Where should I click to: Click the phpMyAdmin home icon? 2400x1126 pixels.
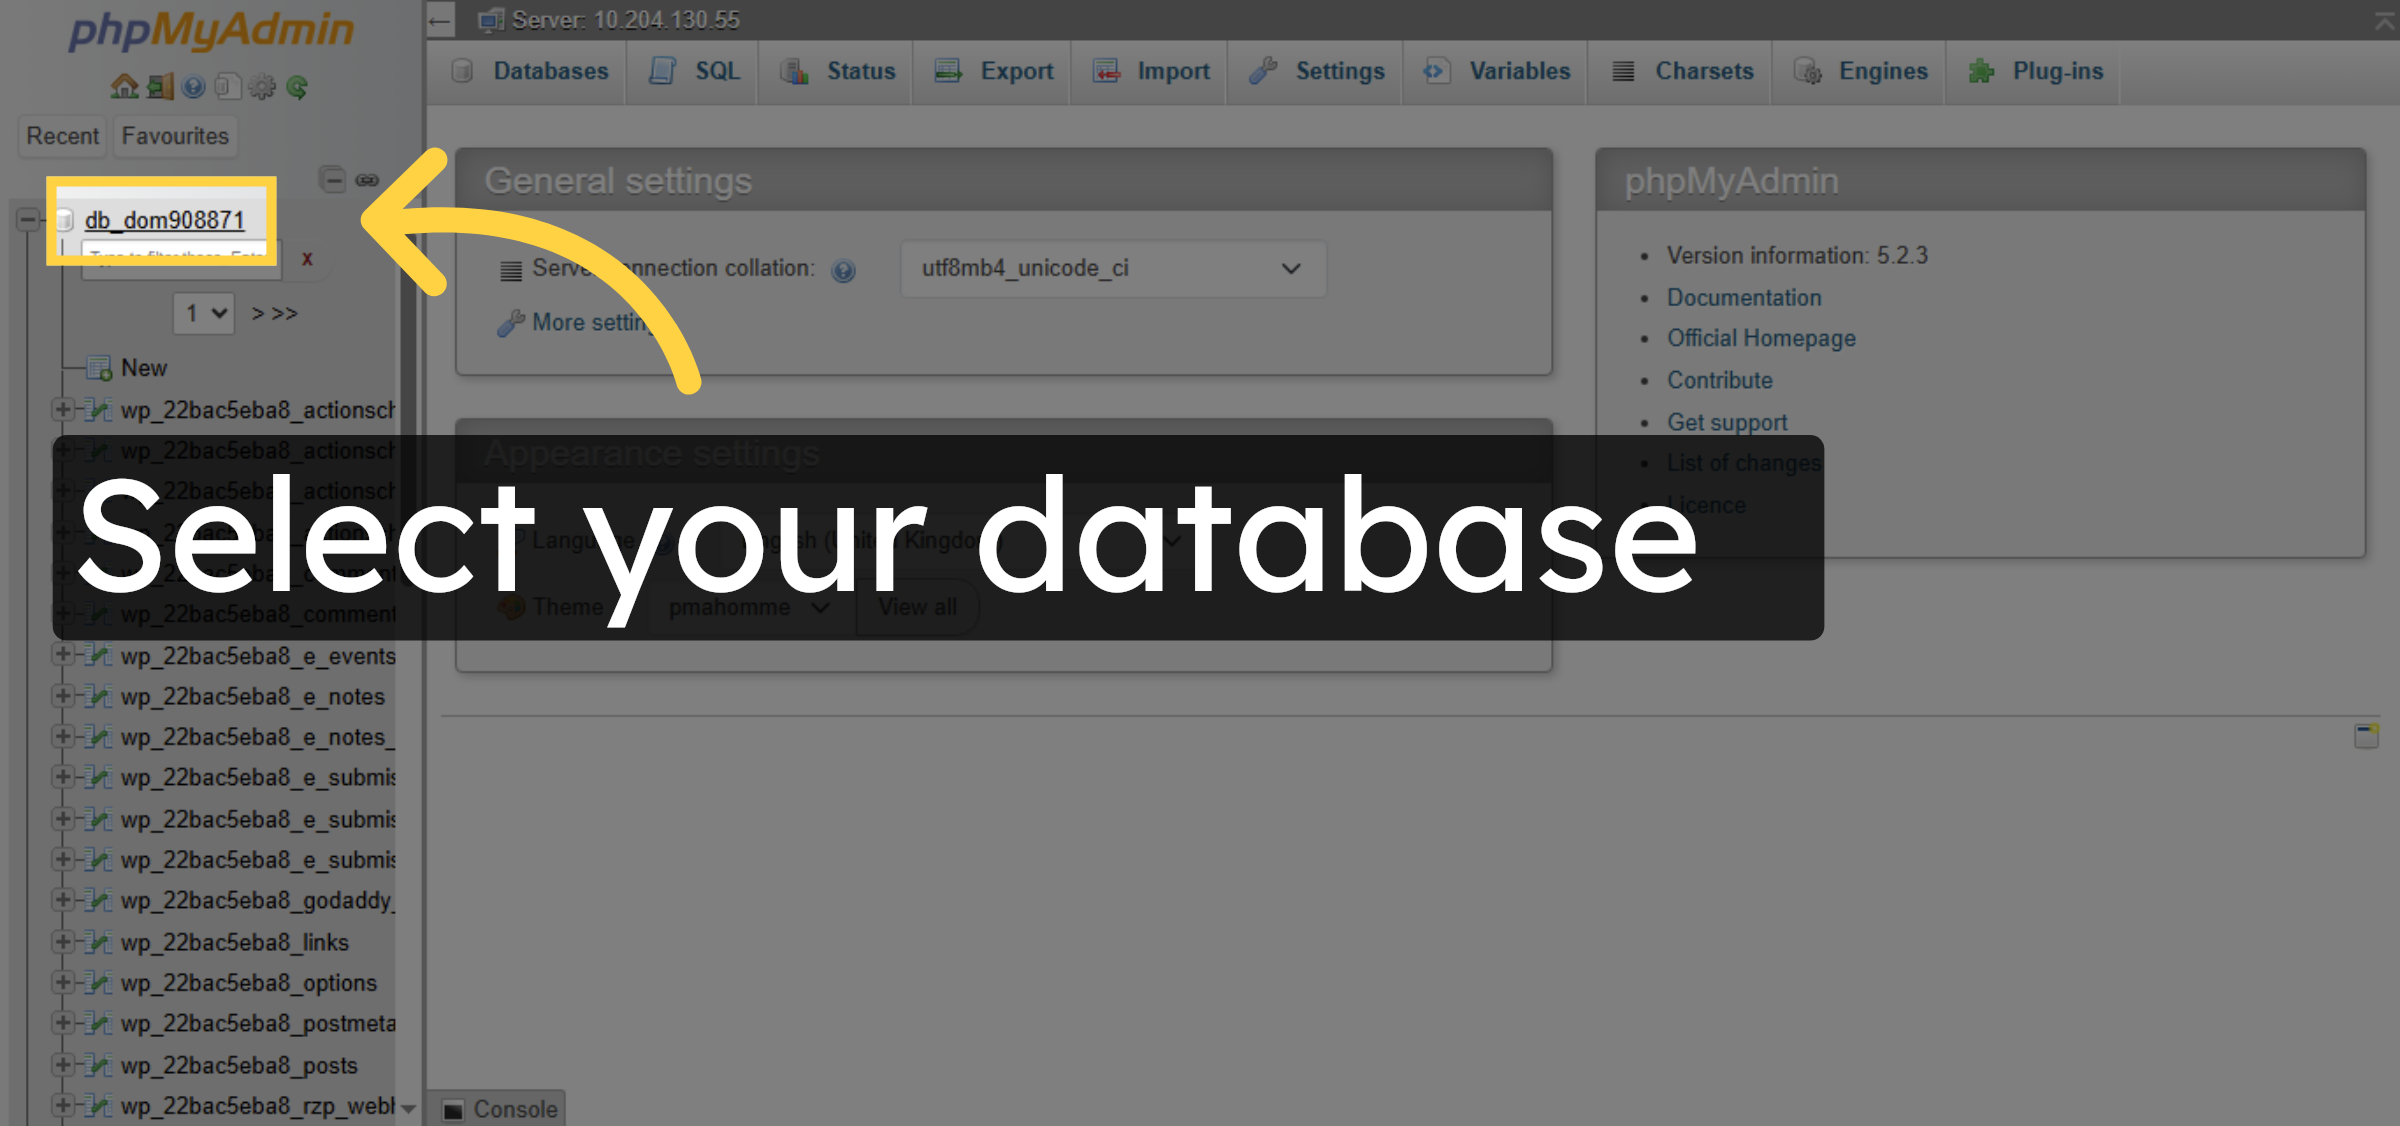coord(125,87)
